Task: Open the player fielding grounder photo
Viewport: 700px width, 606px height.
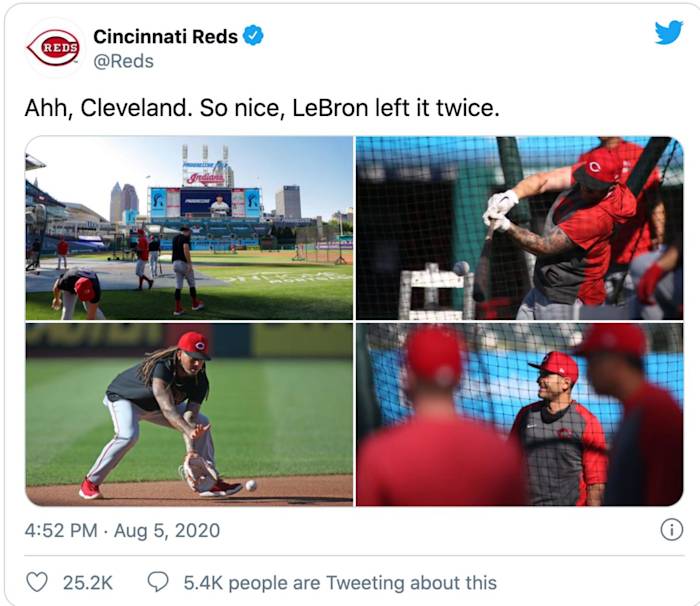Action: point(189,414)
